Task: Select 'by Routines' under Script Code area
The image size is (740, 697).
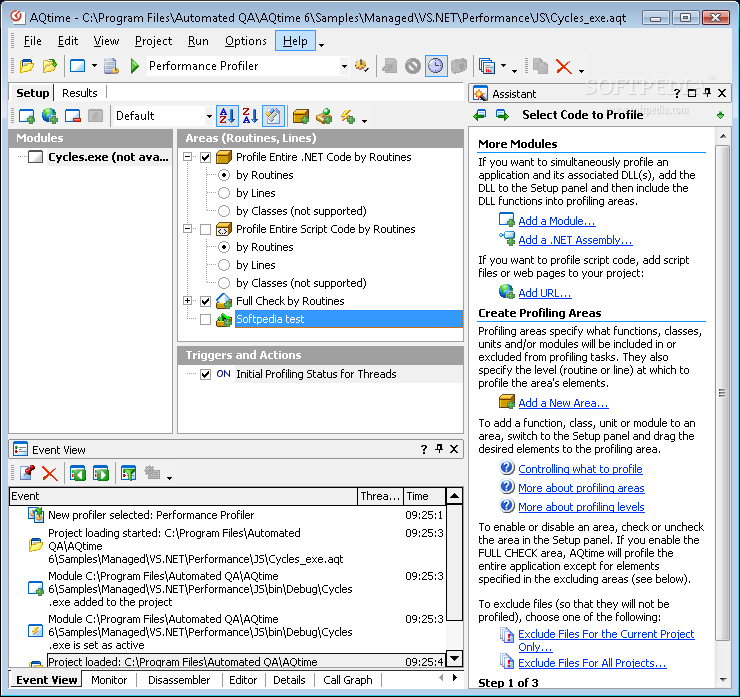Action: 224,247
